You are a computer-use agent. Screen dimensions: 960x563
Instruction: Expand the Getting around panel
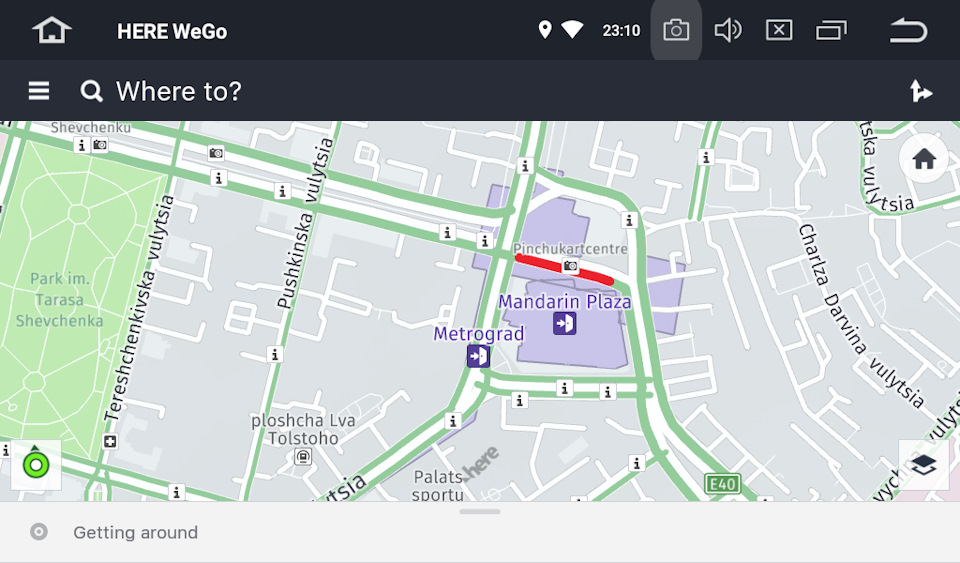point(480,532)
